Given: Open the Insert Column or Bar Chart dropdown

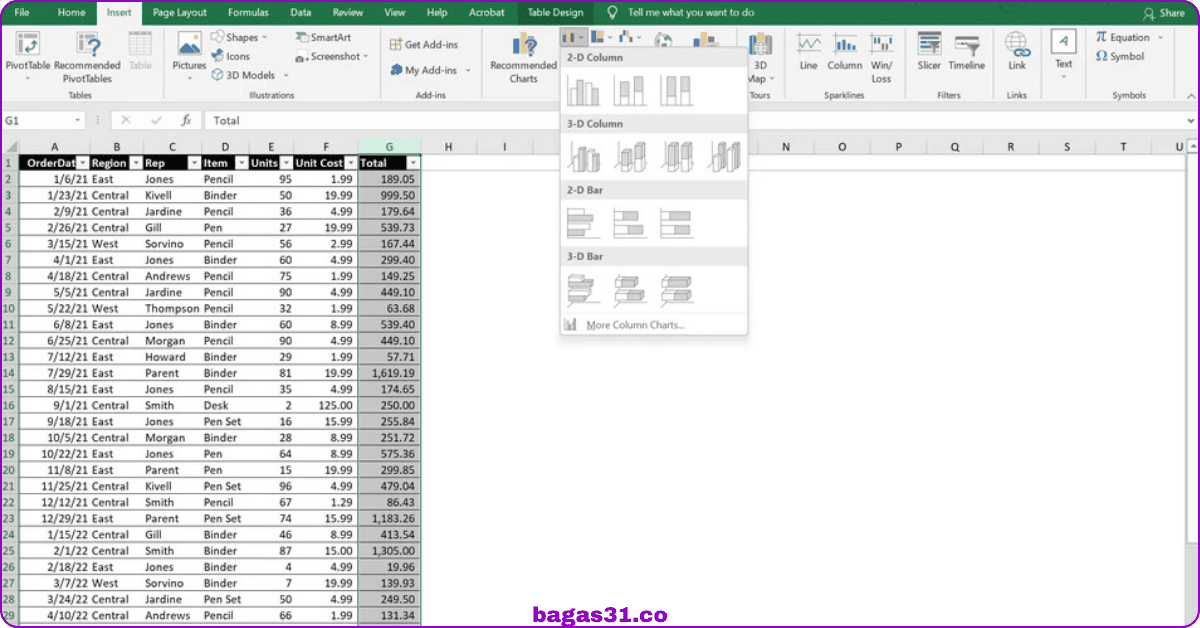Looking at the screenshot, I should tap(573, 37).
